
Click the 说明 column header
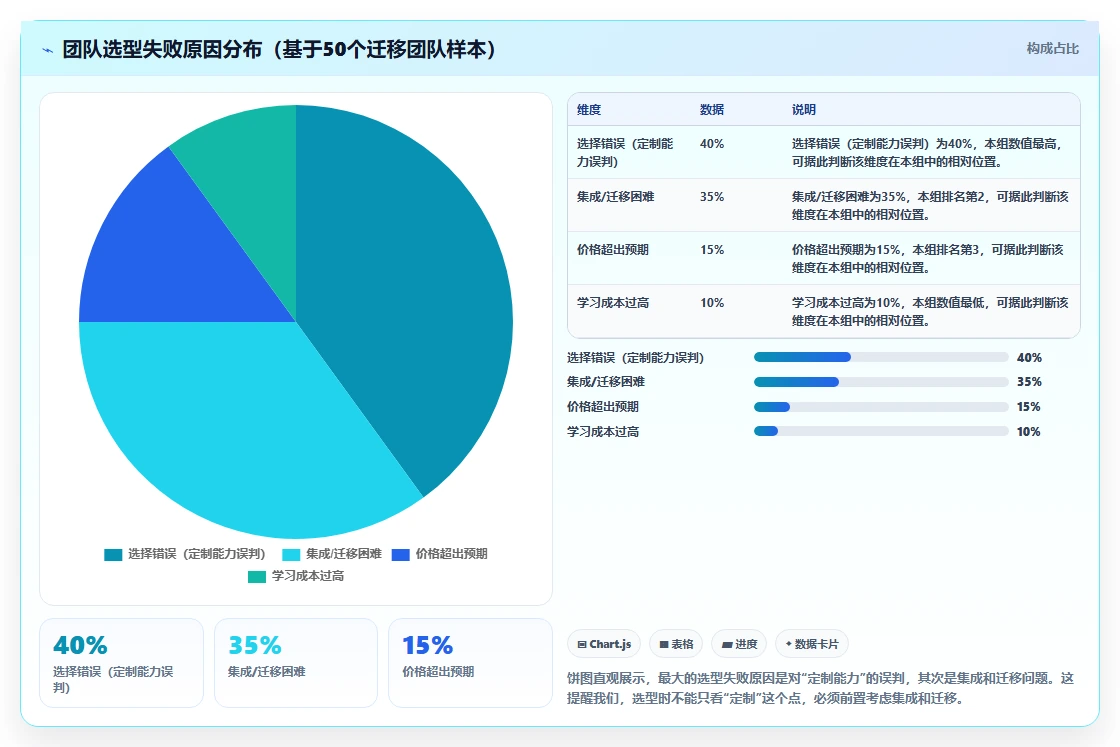pos(804,110)
